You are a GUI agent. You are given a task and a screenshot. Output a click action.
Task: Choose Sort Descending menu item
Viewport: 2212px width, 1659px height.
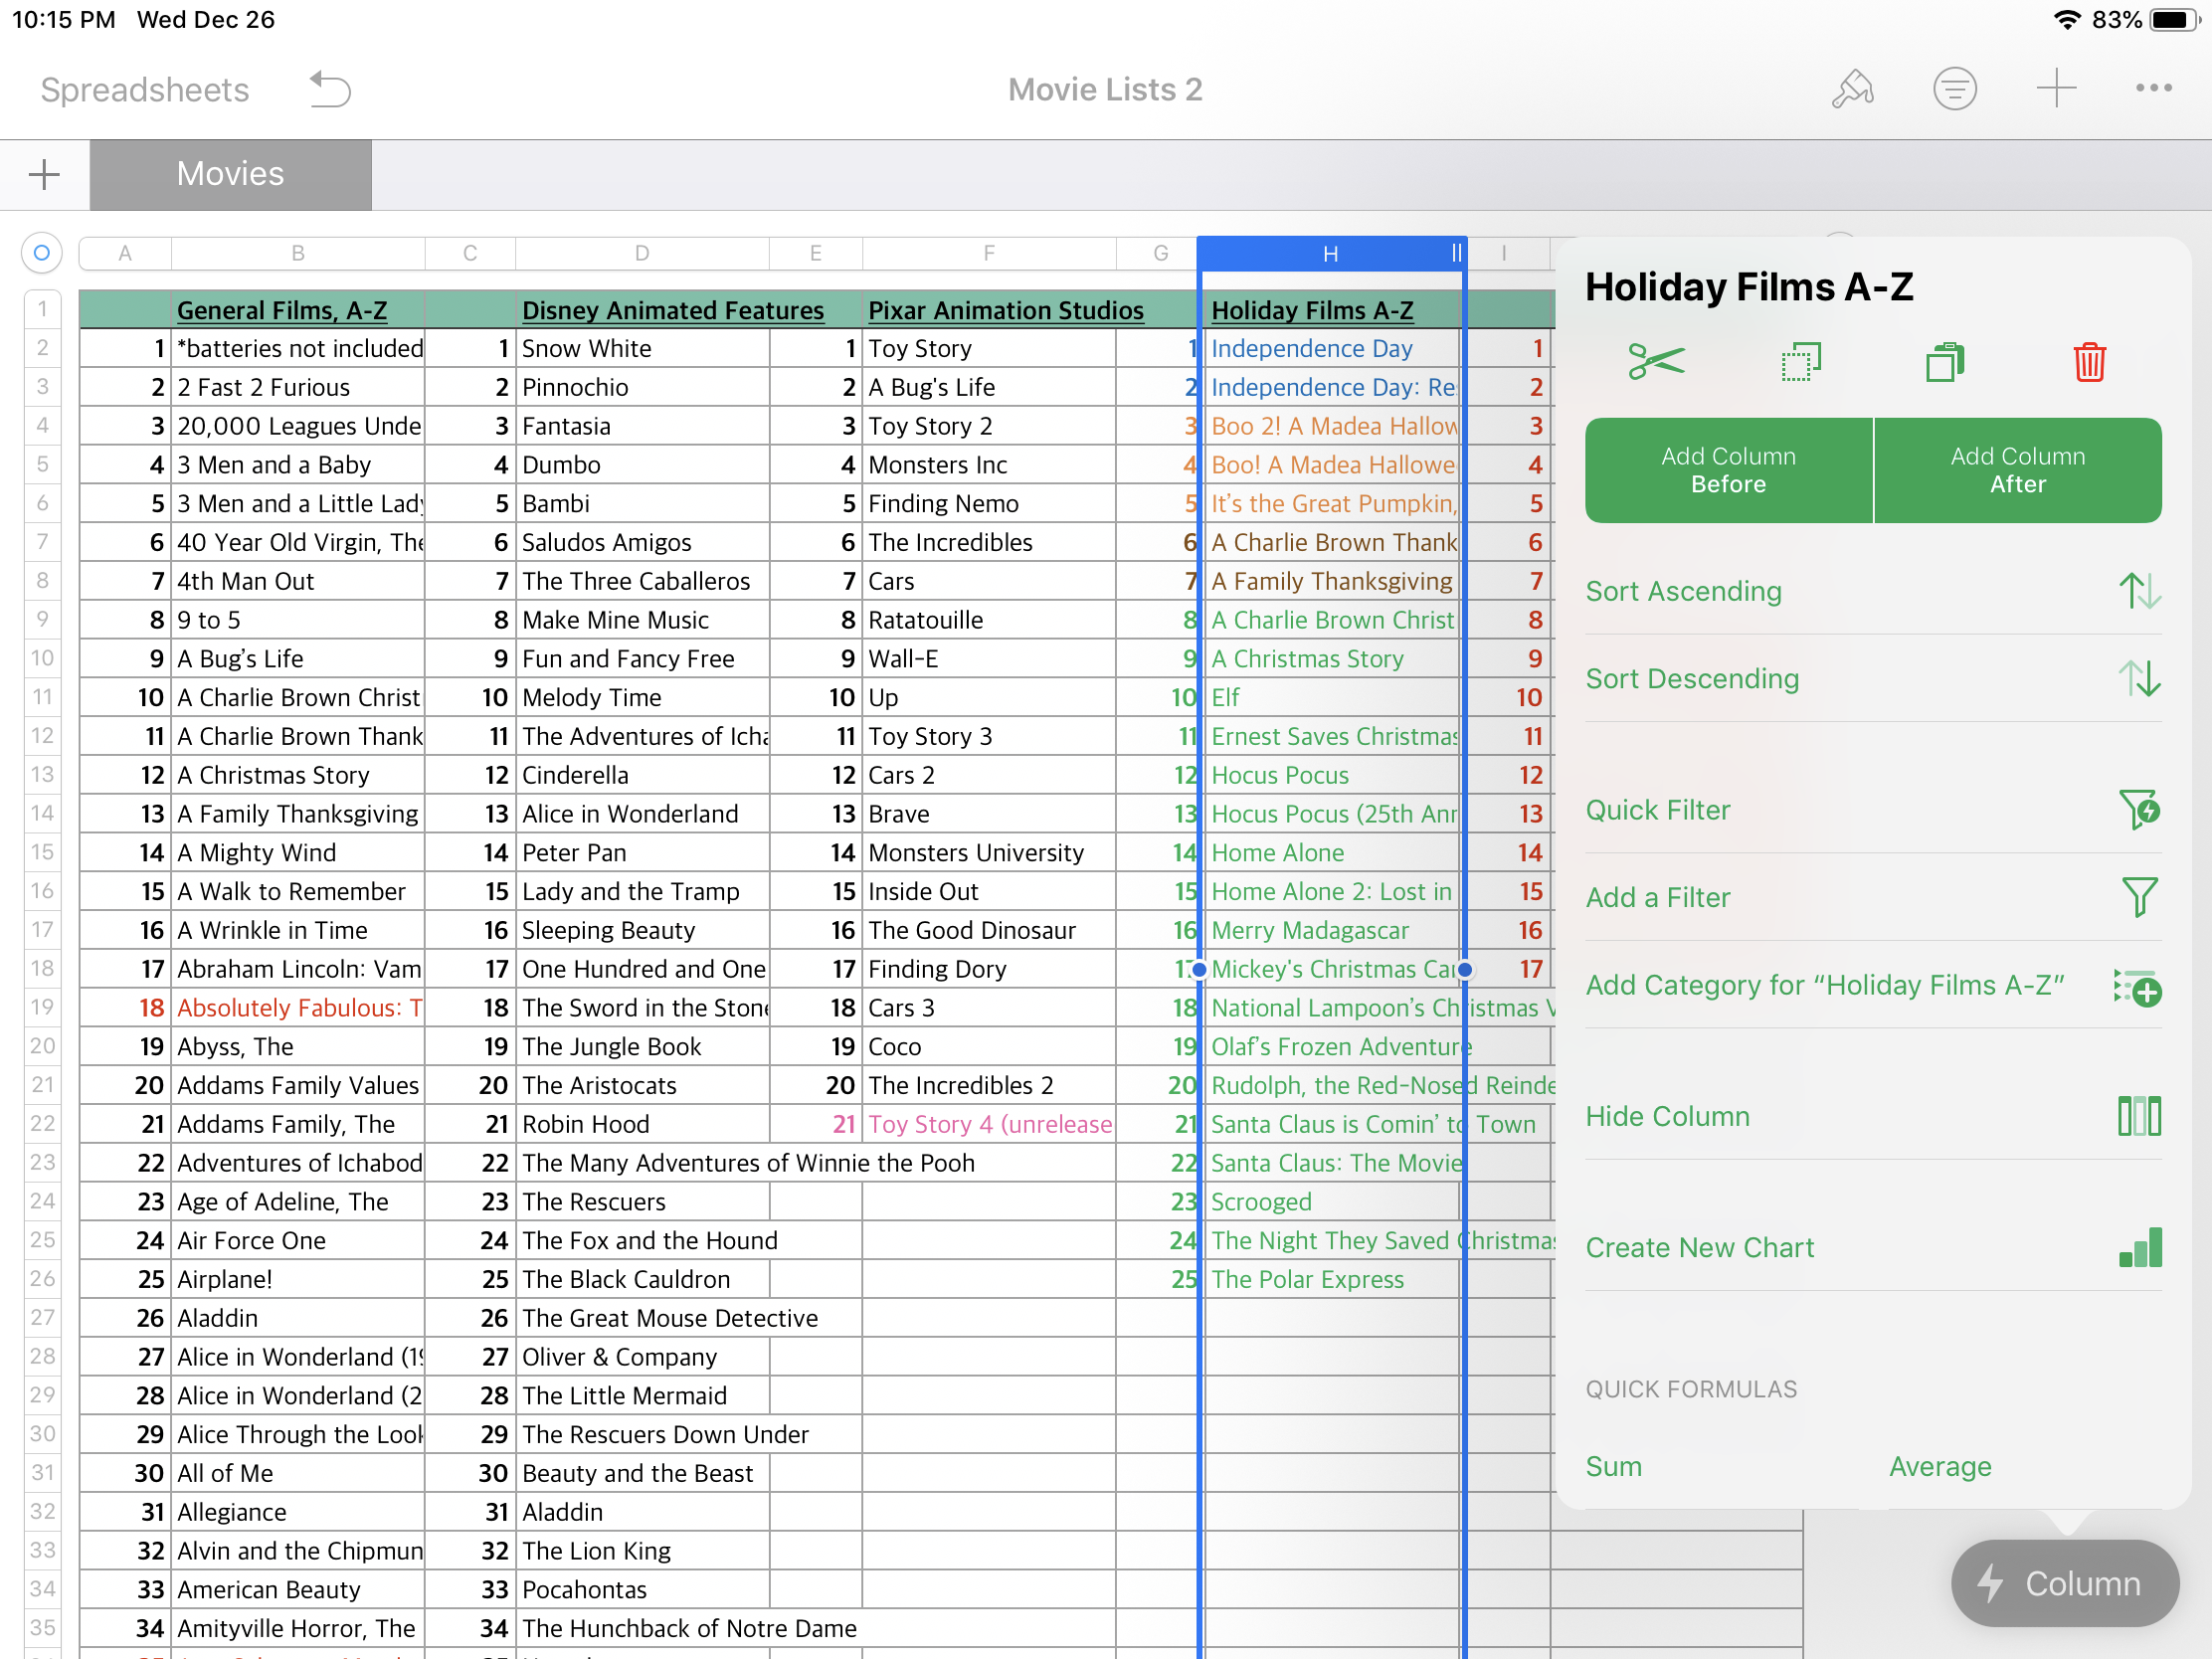tap(1873, 679)
